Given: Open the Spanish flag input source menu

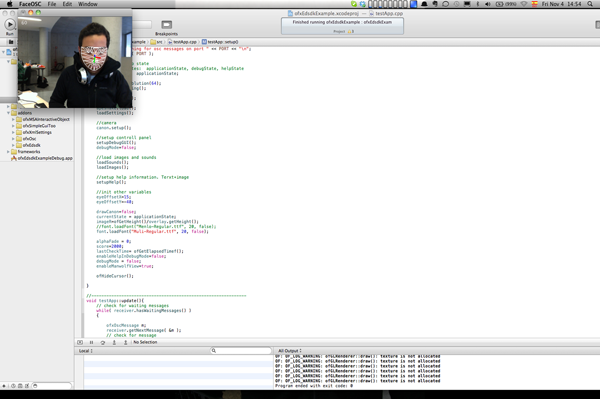Looking at the screenshot, I should [535, 4].
